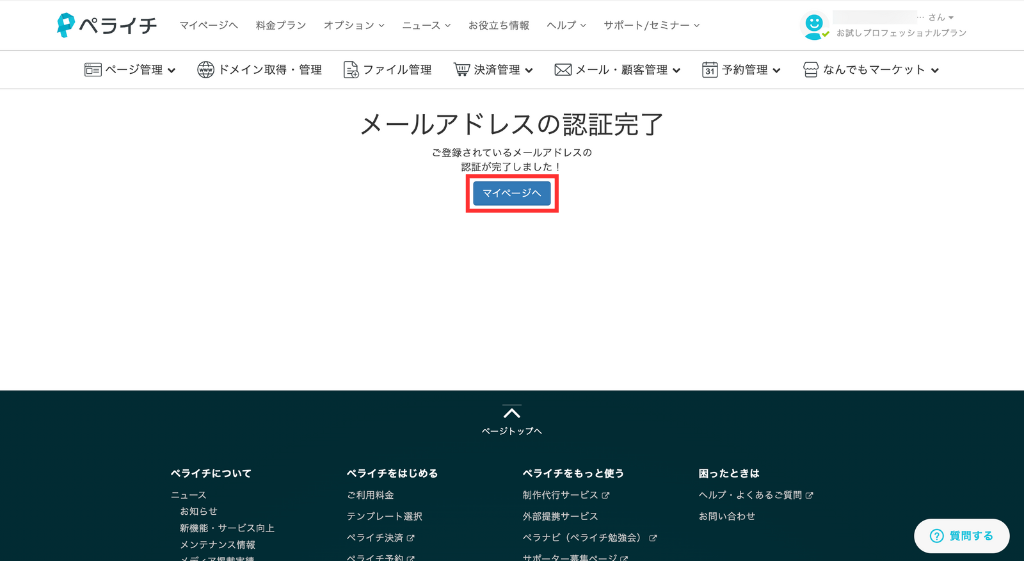Click the ページトップへ up arrow
The height and width of the screenshot is (561, 1024).
pyautogui.click(x=512, y=412)
